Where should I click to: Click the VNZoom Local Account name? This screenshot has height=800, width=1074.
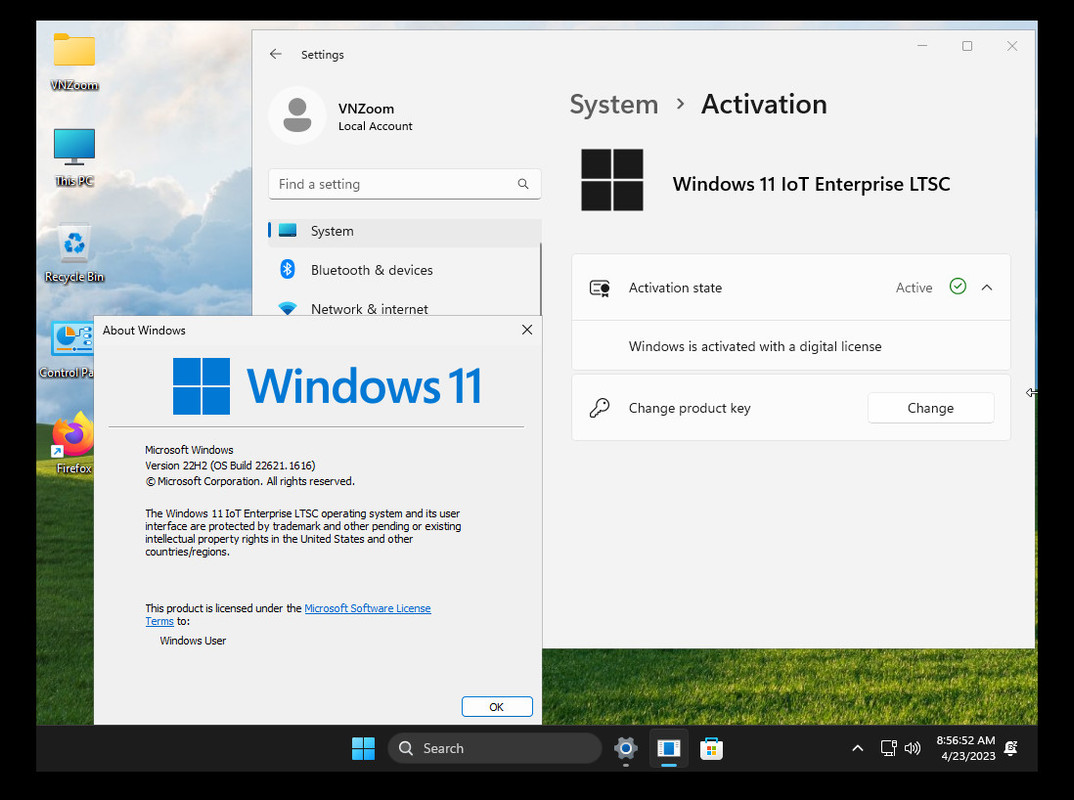coord(375,116)
